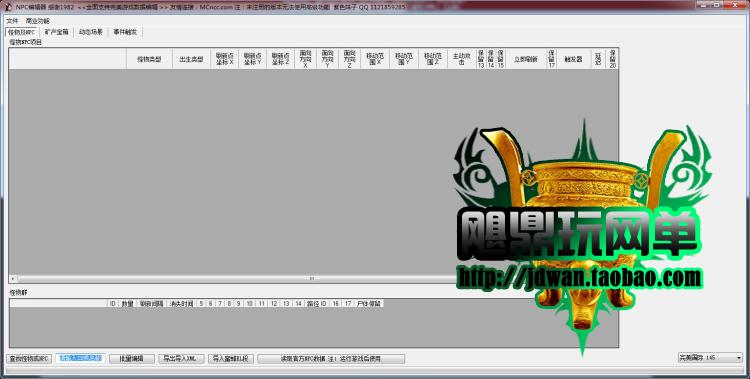Click the highlighted search text field
The width and height of the screenshot is (750, 379).
(x=80, y=358)
